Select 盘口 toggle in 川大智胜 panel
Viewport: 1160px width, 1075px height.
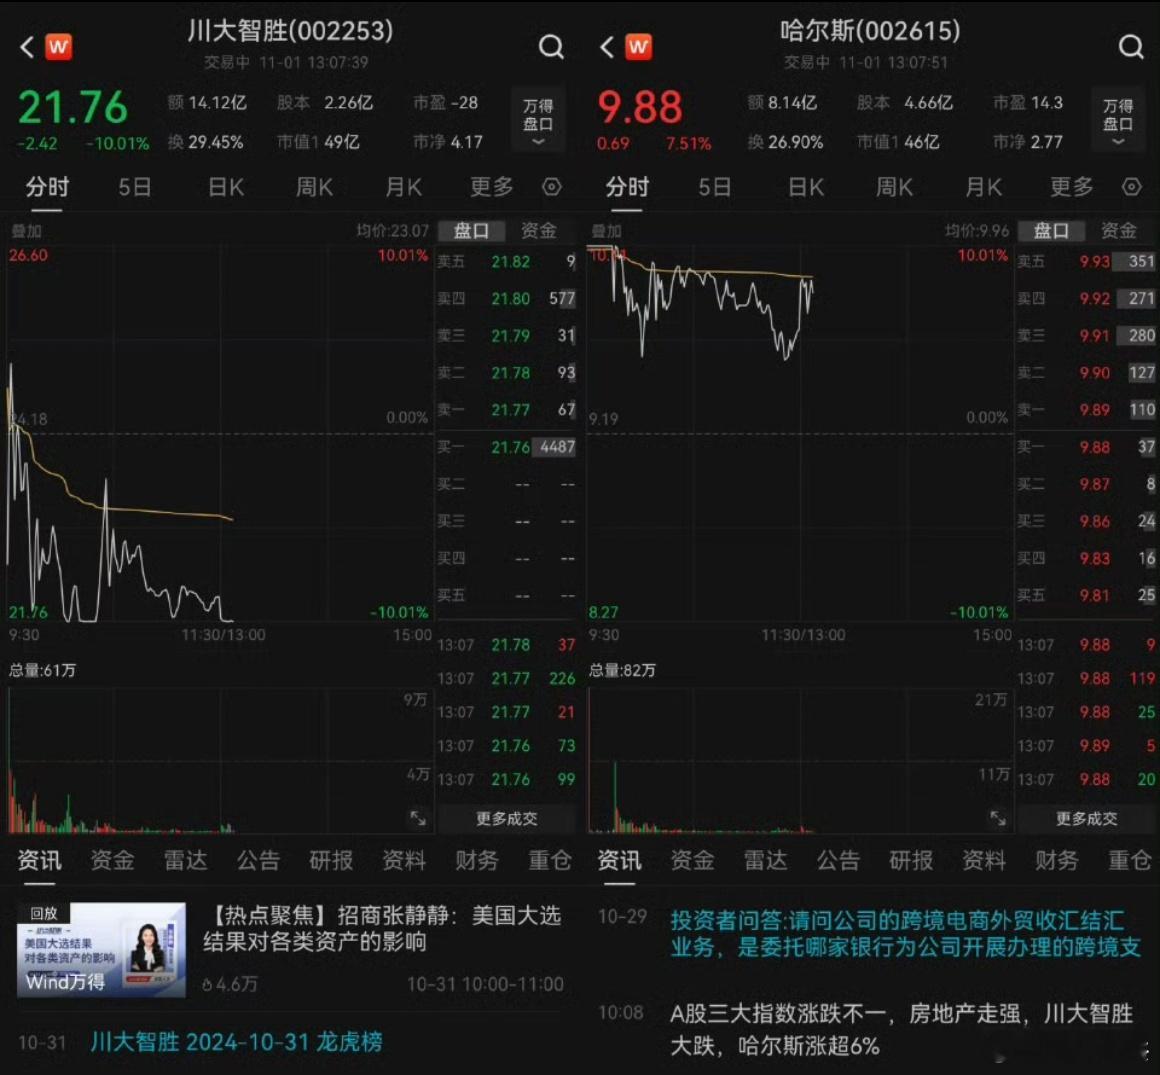pos(471,231)
